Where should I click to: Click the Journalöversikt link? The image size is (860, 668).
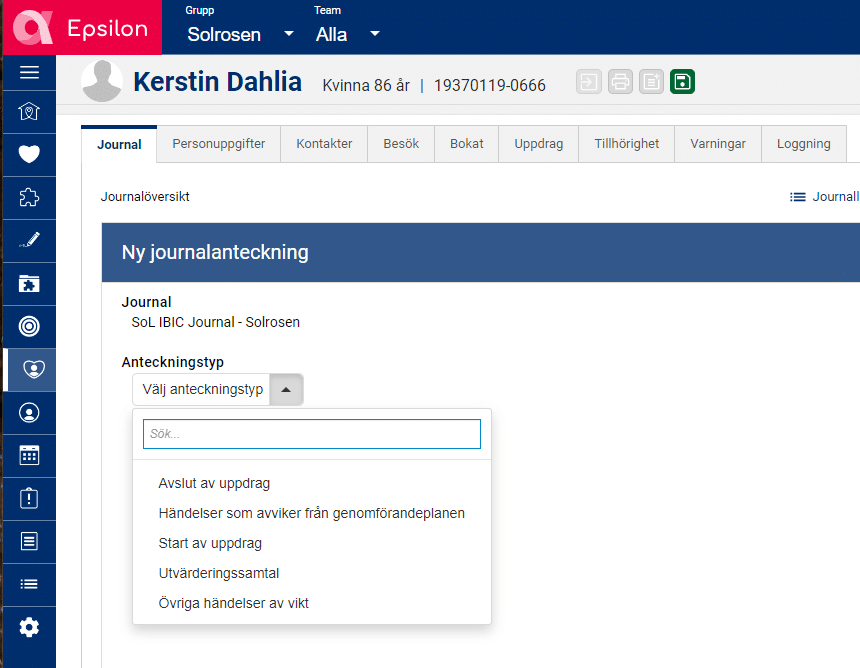[x=145, y=197]
